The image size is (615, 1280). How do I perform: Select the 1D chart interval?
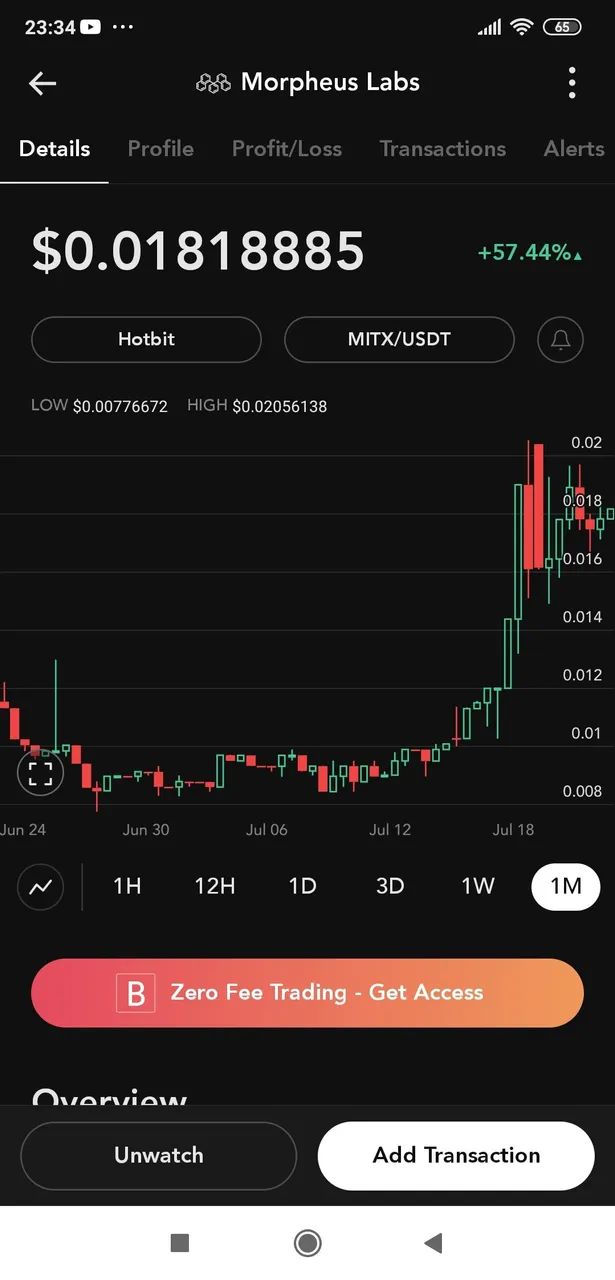(x=302, y=886)
